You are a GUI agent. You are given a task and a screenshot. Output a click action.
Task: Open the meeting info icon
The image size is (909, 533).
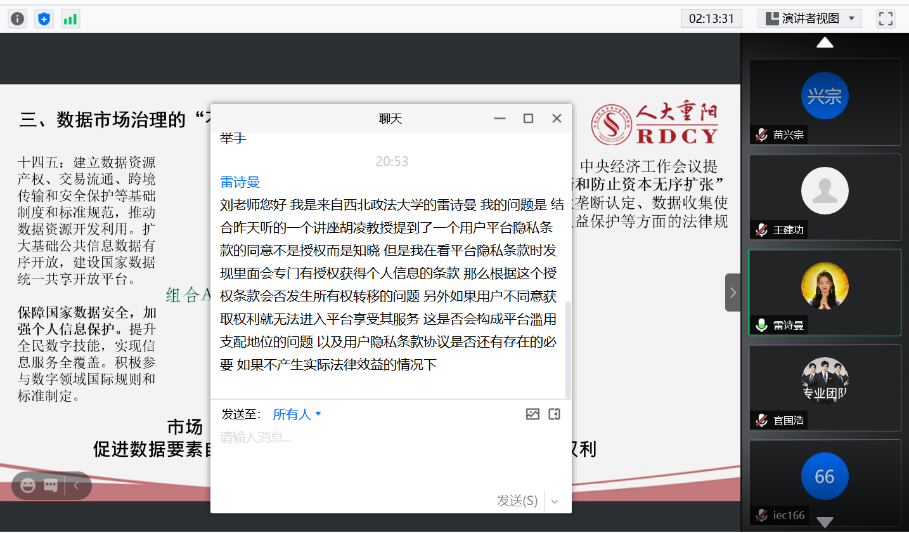(x=17, y=18)
